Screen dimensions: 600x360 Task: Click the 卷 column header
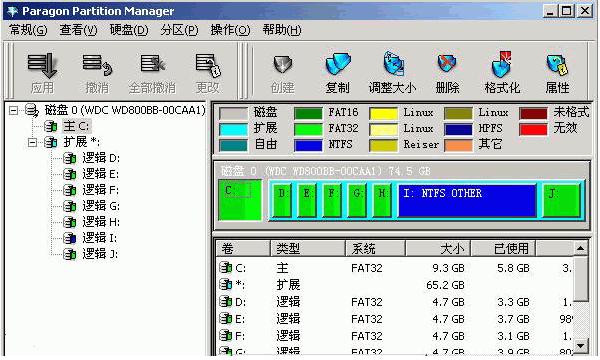tap(243, 249)
